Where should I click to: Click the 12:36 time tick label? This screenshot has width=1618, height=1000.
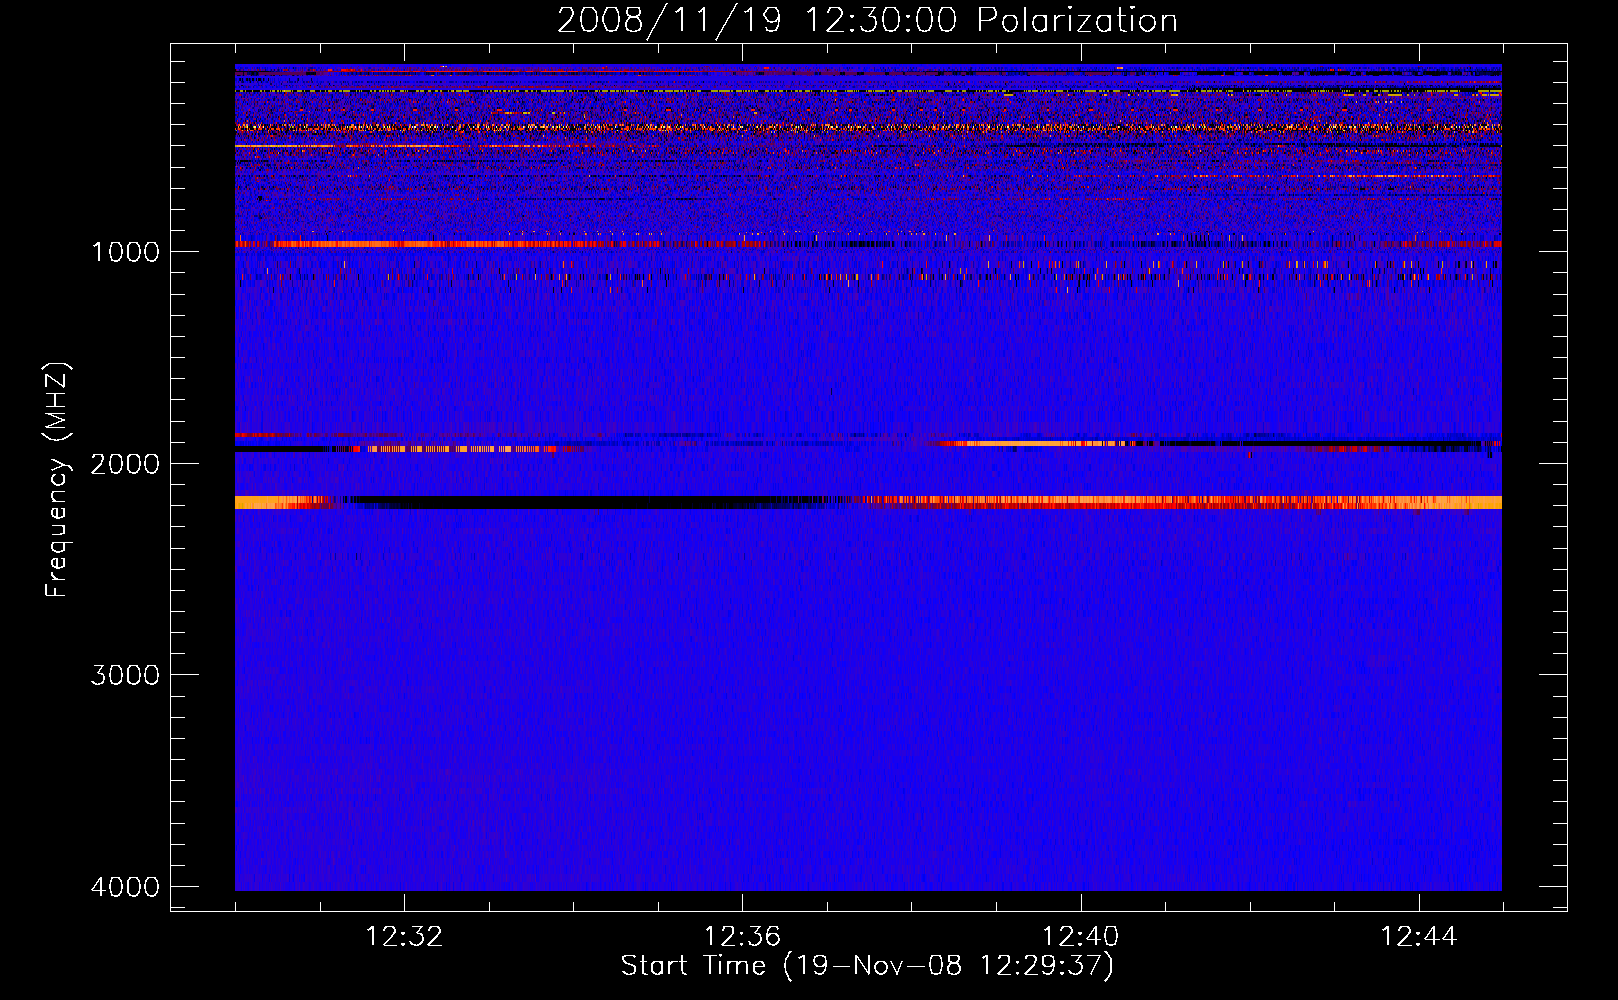pos(742,937)
